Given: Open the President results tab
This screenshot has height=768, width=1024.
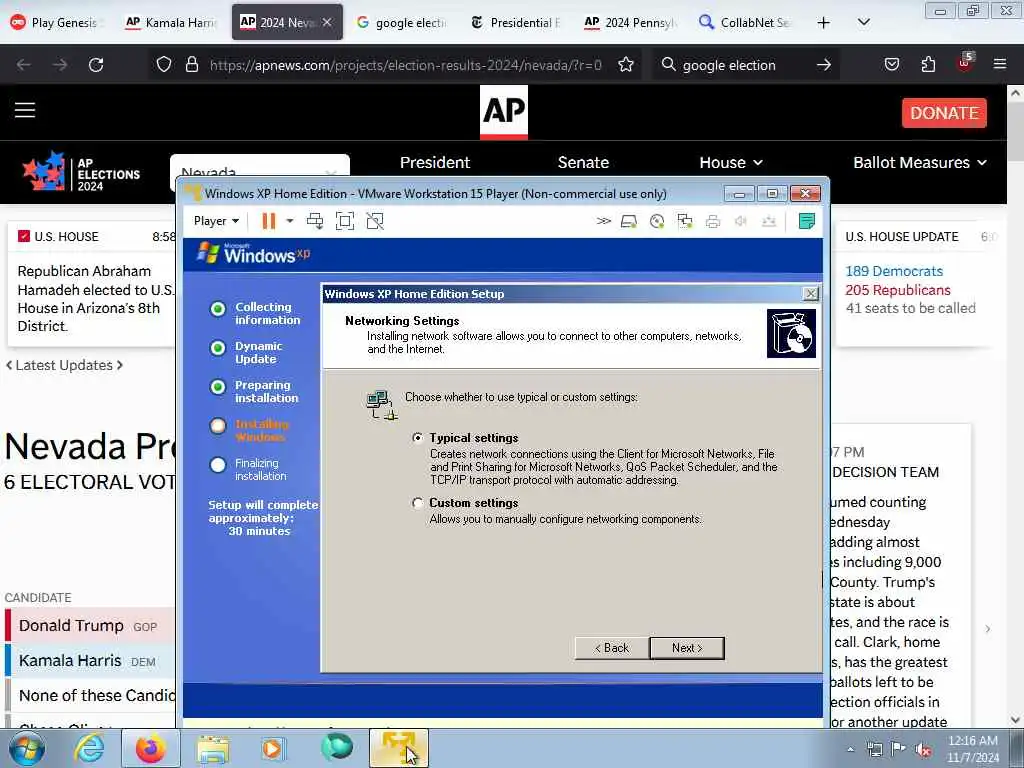Looking at the screenshot, I should pos(435,163).
